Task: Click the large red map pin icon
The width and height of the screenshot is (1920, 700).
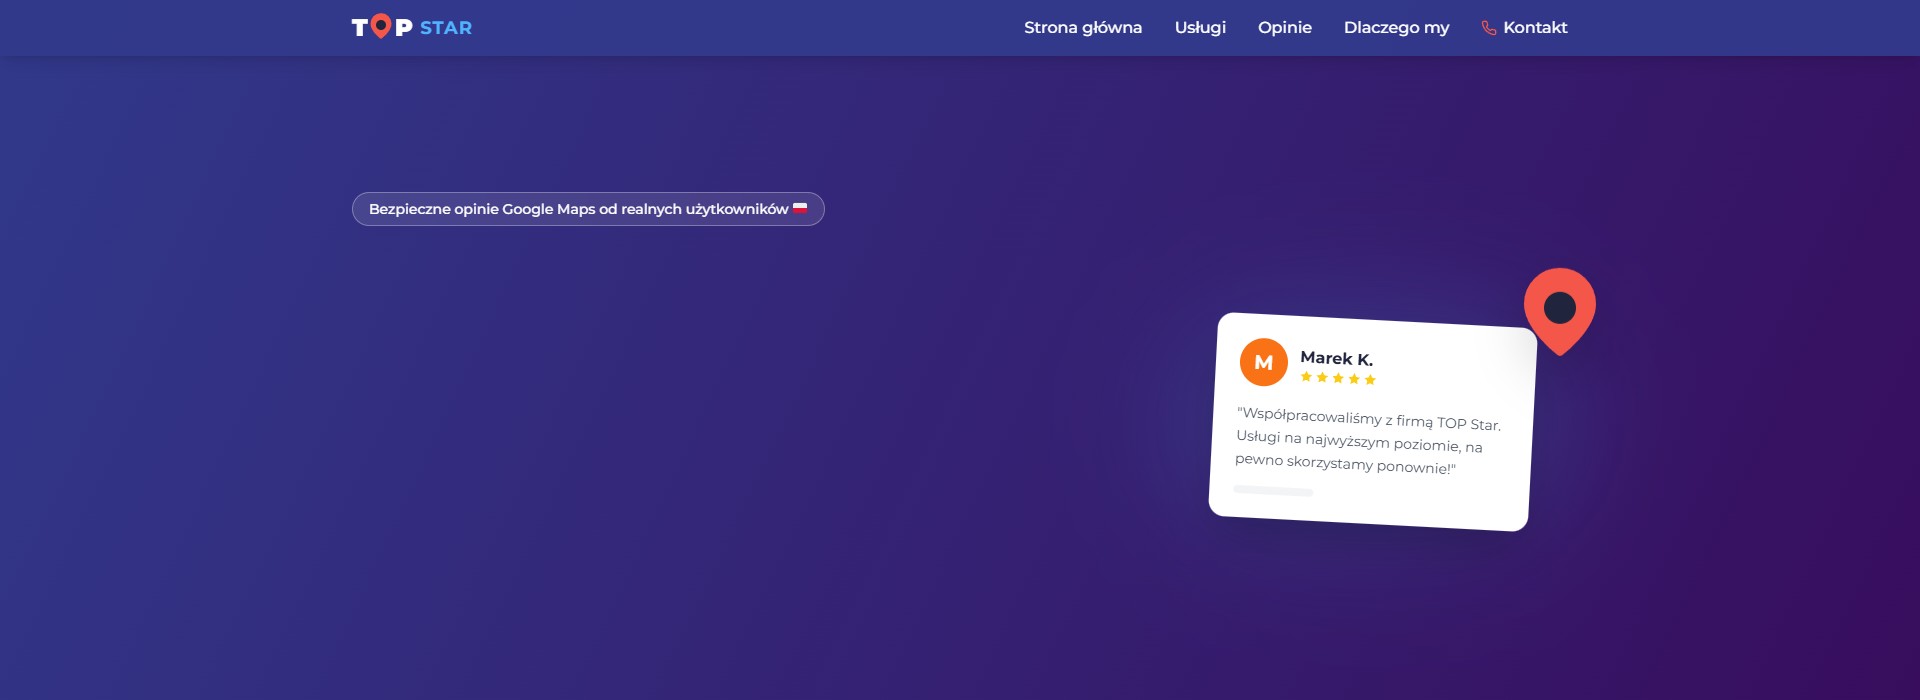Action: [1559, 311]
